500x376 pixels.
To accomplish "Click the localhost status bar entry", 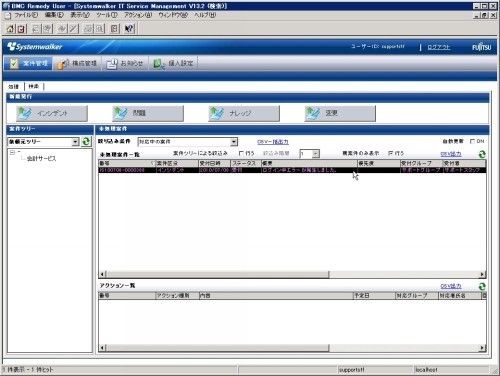I will [x=451, y=369].
